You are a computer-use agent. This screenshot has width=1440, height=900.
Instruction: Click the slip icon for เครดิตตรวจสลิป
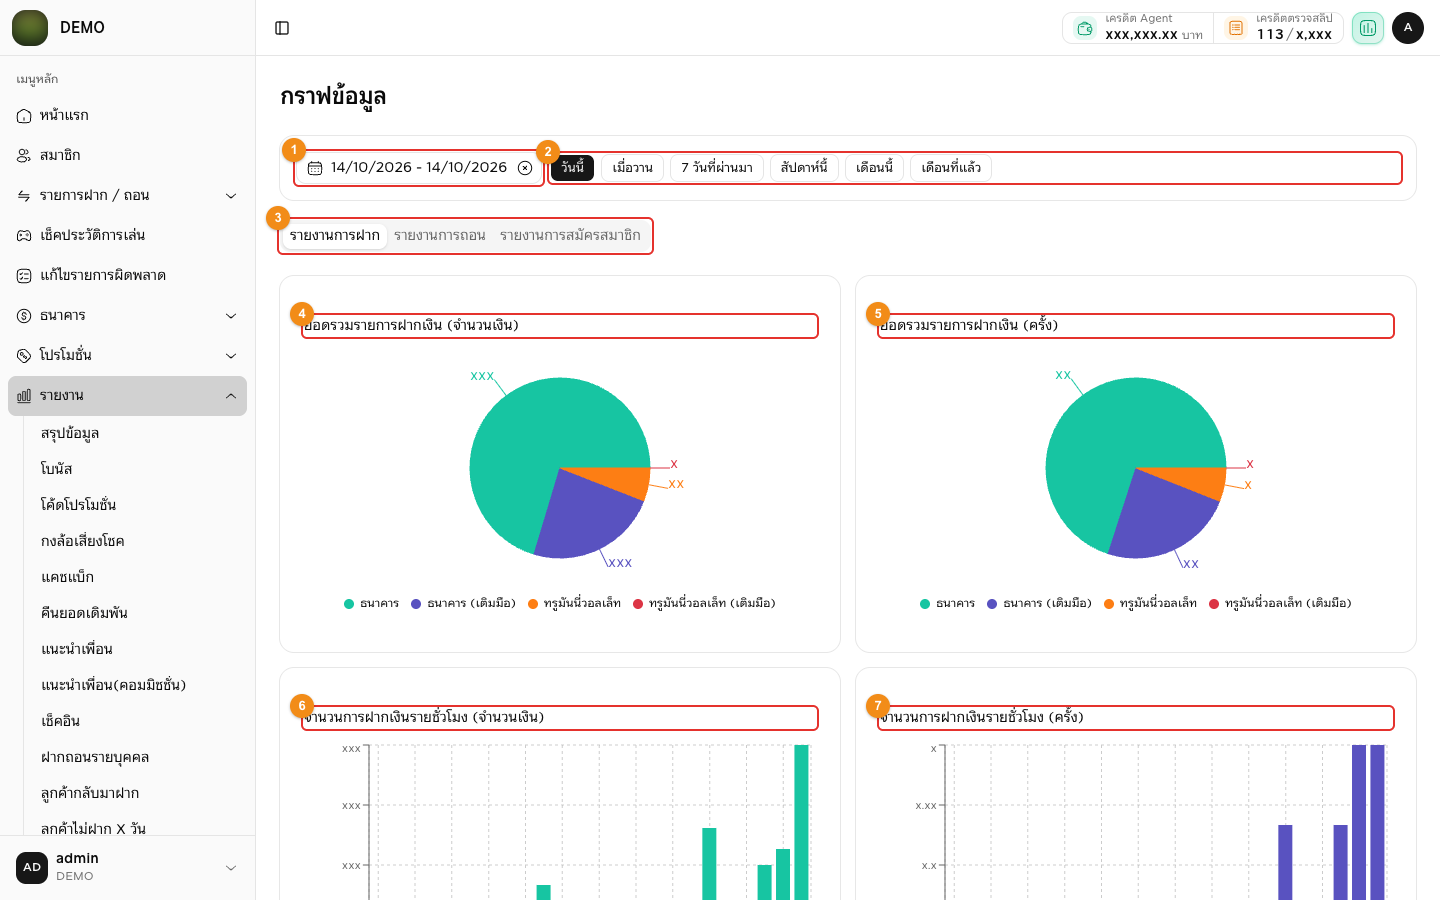click(1236, 28)
